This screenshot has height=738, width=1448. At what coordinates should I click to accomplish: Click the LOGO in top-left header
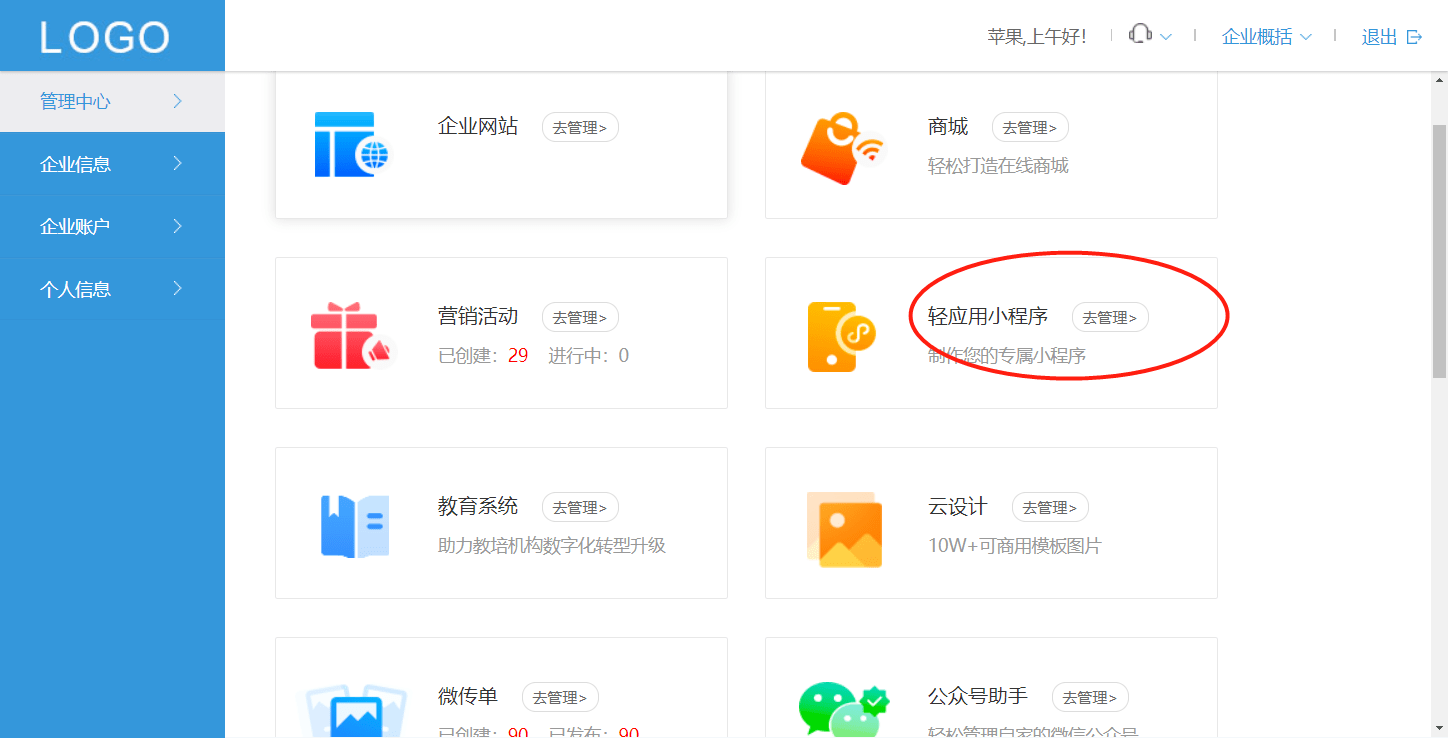tap(105, 37)
